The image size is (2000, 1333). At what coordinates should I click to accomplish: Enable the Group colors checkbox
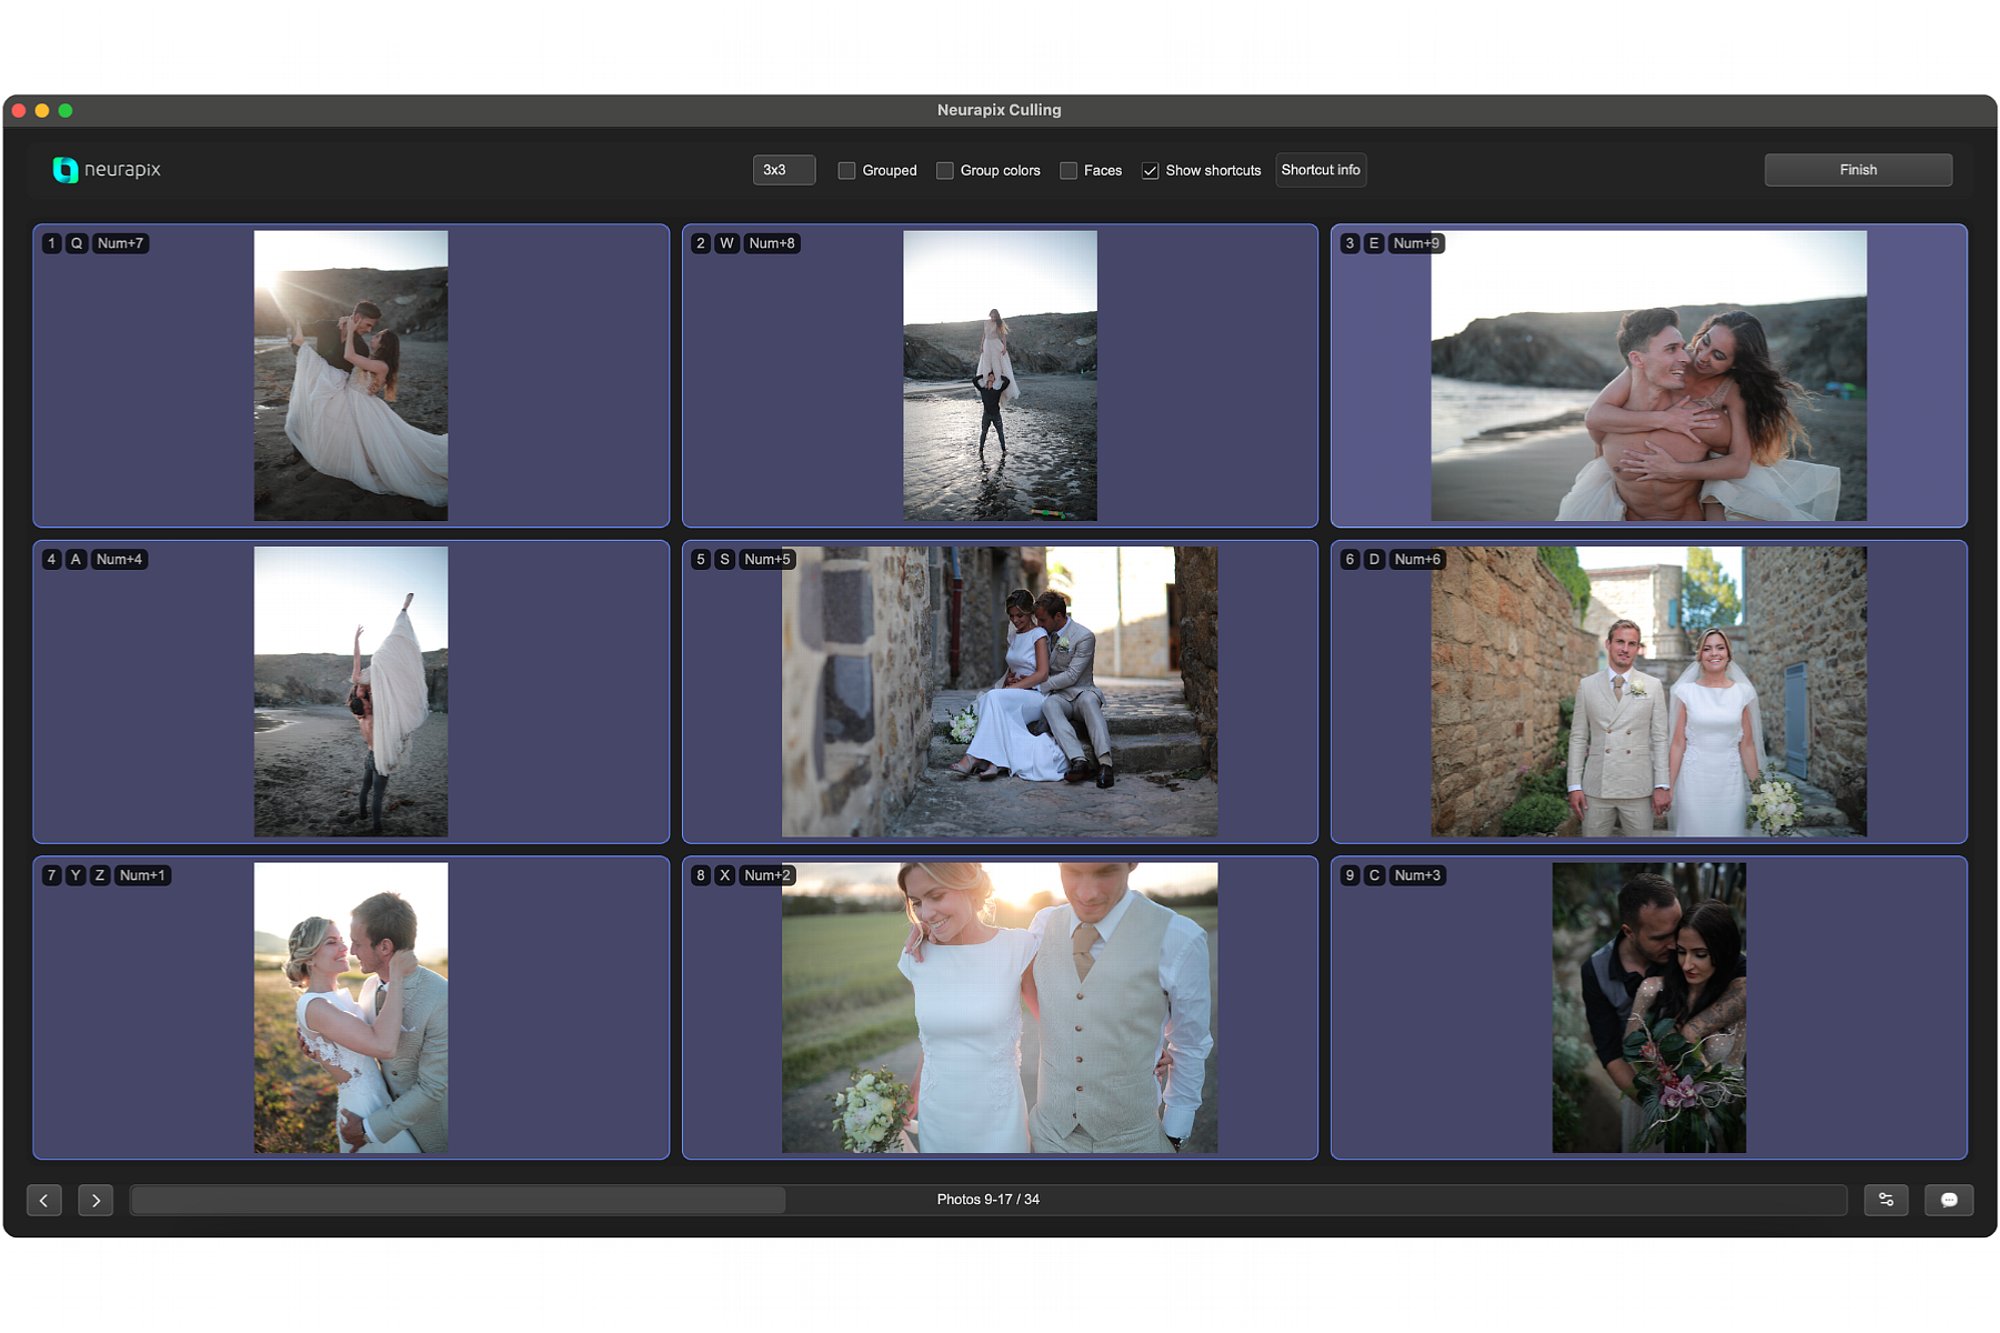(945, 171)
